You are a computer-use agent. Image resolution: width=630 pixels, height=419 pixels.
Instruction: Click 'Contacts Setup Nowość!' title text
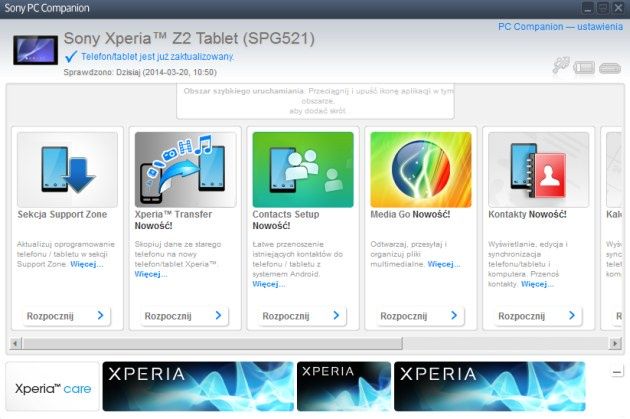point(286,220)
